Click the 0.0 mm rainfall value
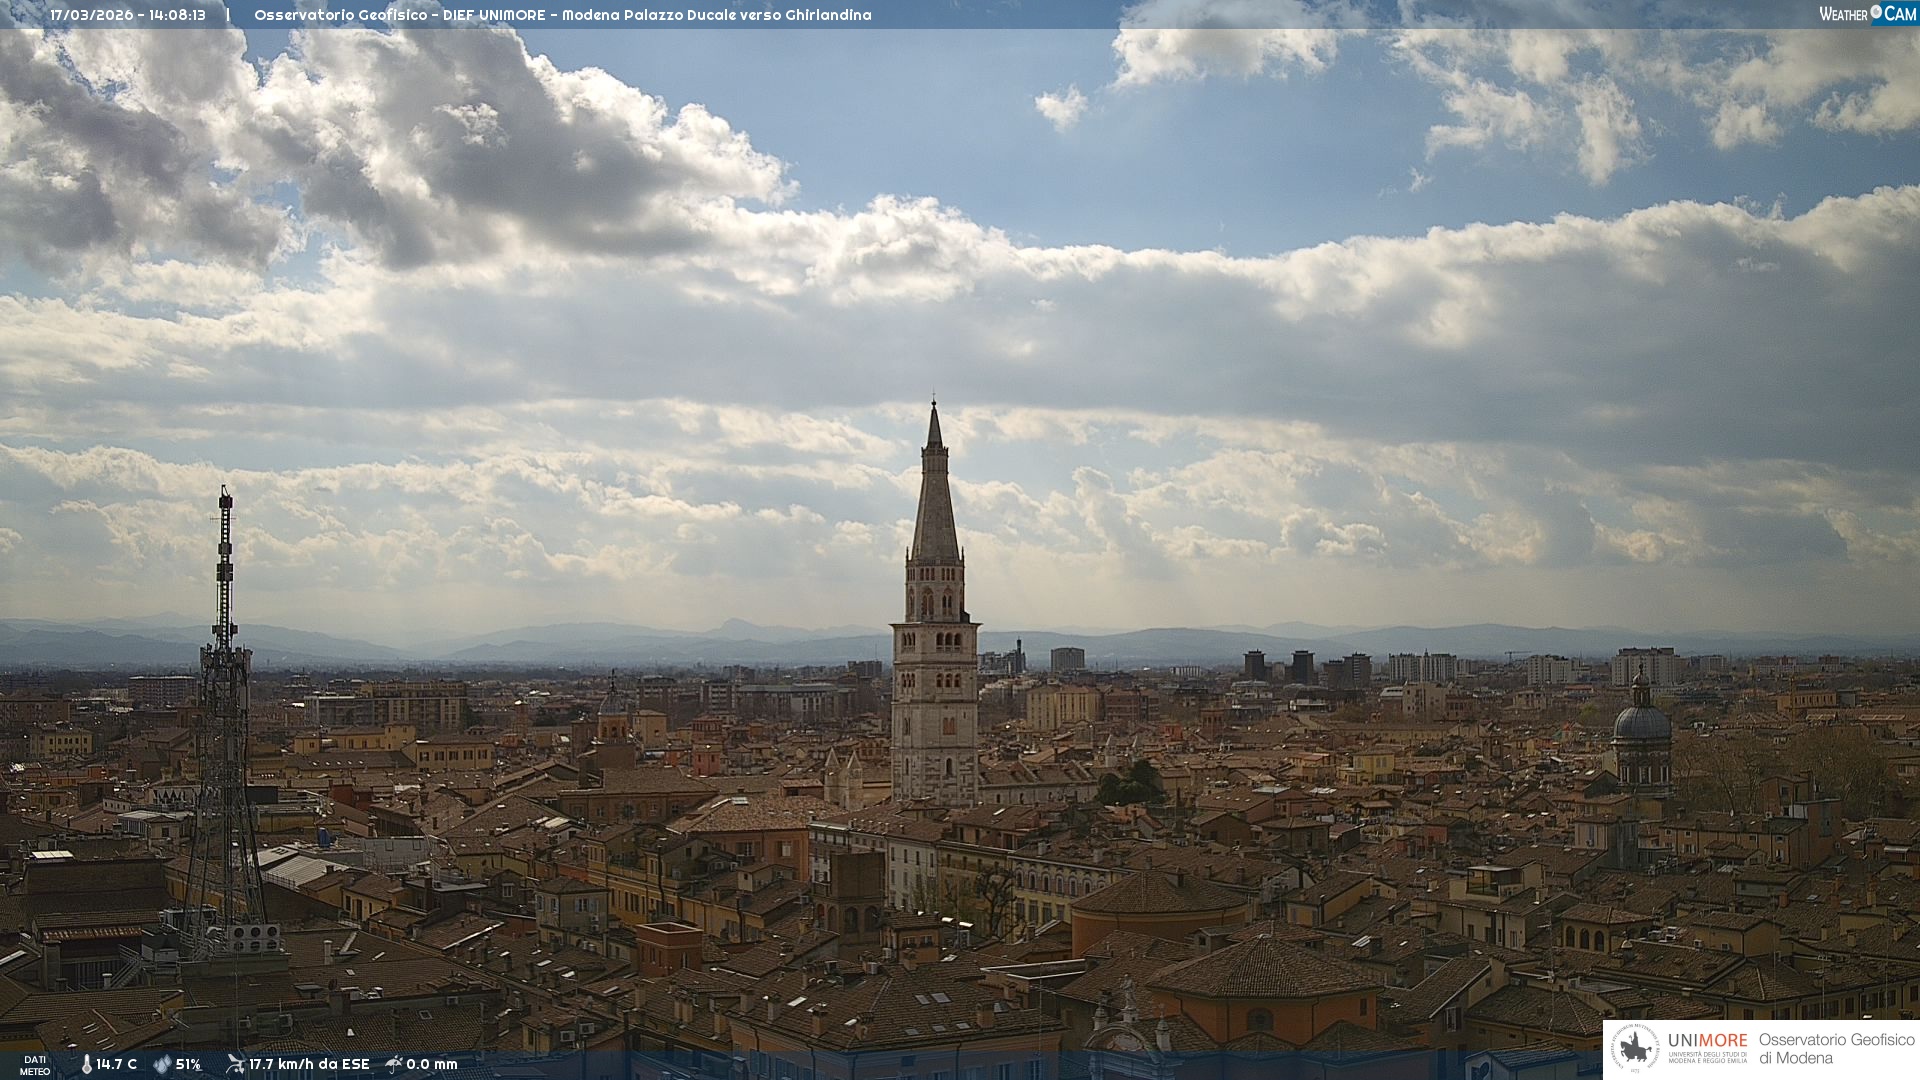This screenshot has height=1080, width=1920. tap(431, 1064)
